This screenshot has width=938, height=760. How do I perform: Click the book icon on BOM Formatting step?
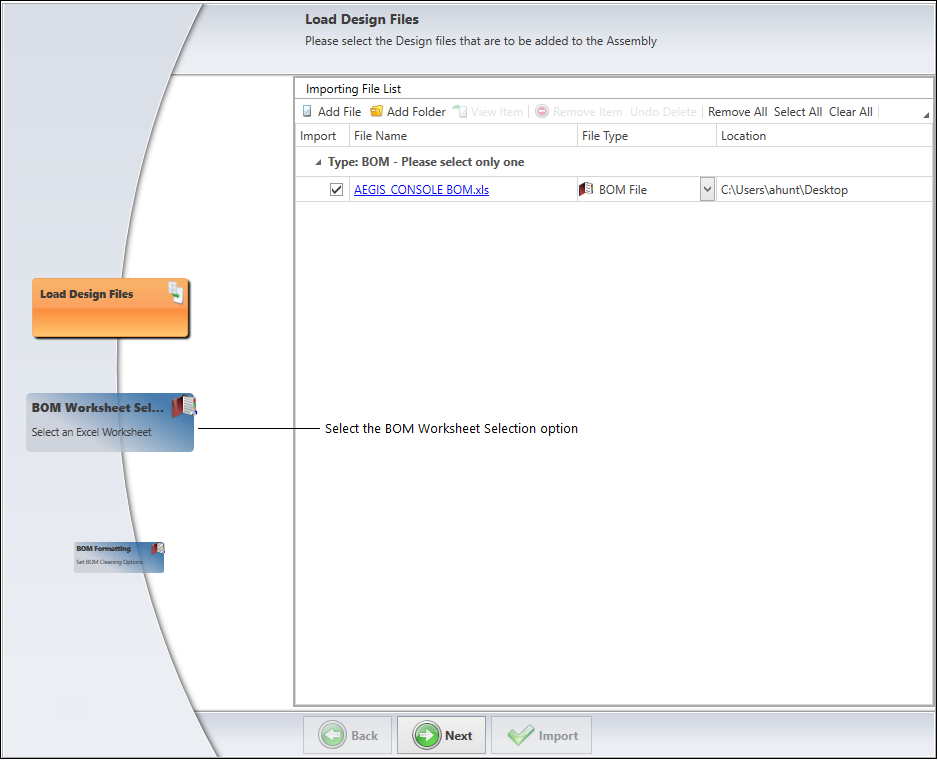click(156, 547)
